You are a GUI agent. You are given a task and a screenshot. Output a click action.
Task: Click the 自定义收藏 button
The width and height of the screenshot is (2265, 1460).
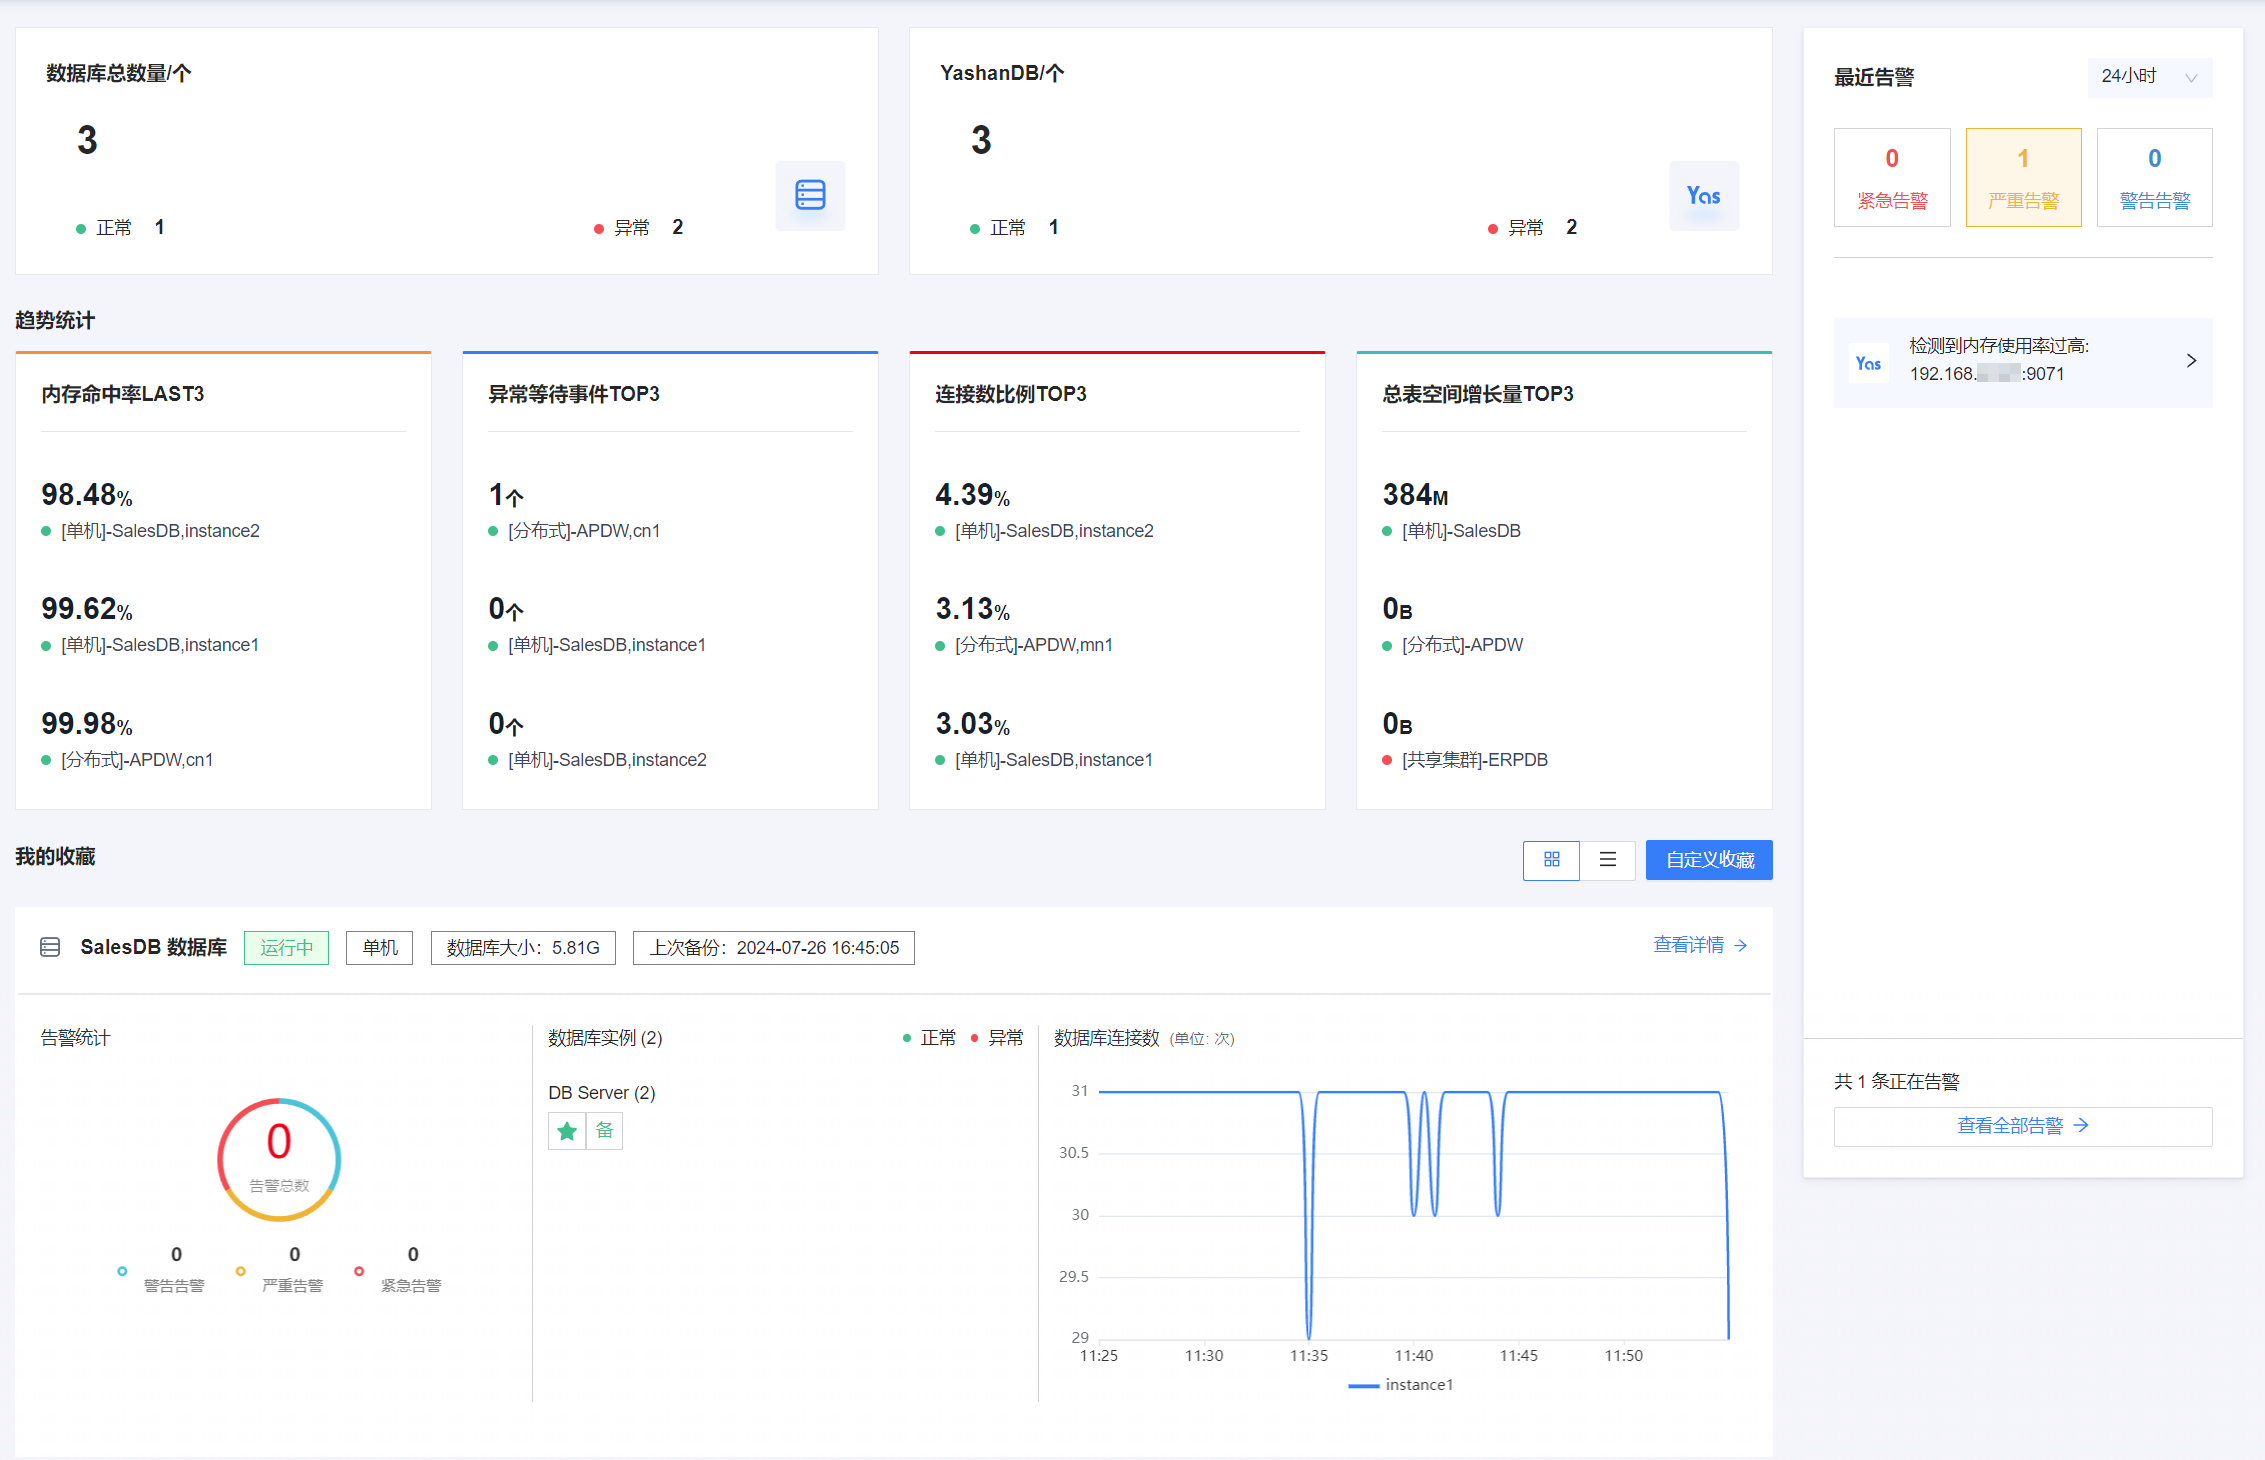pos(1709,860)
